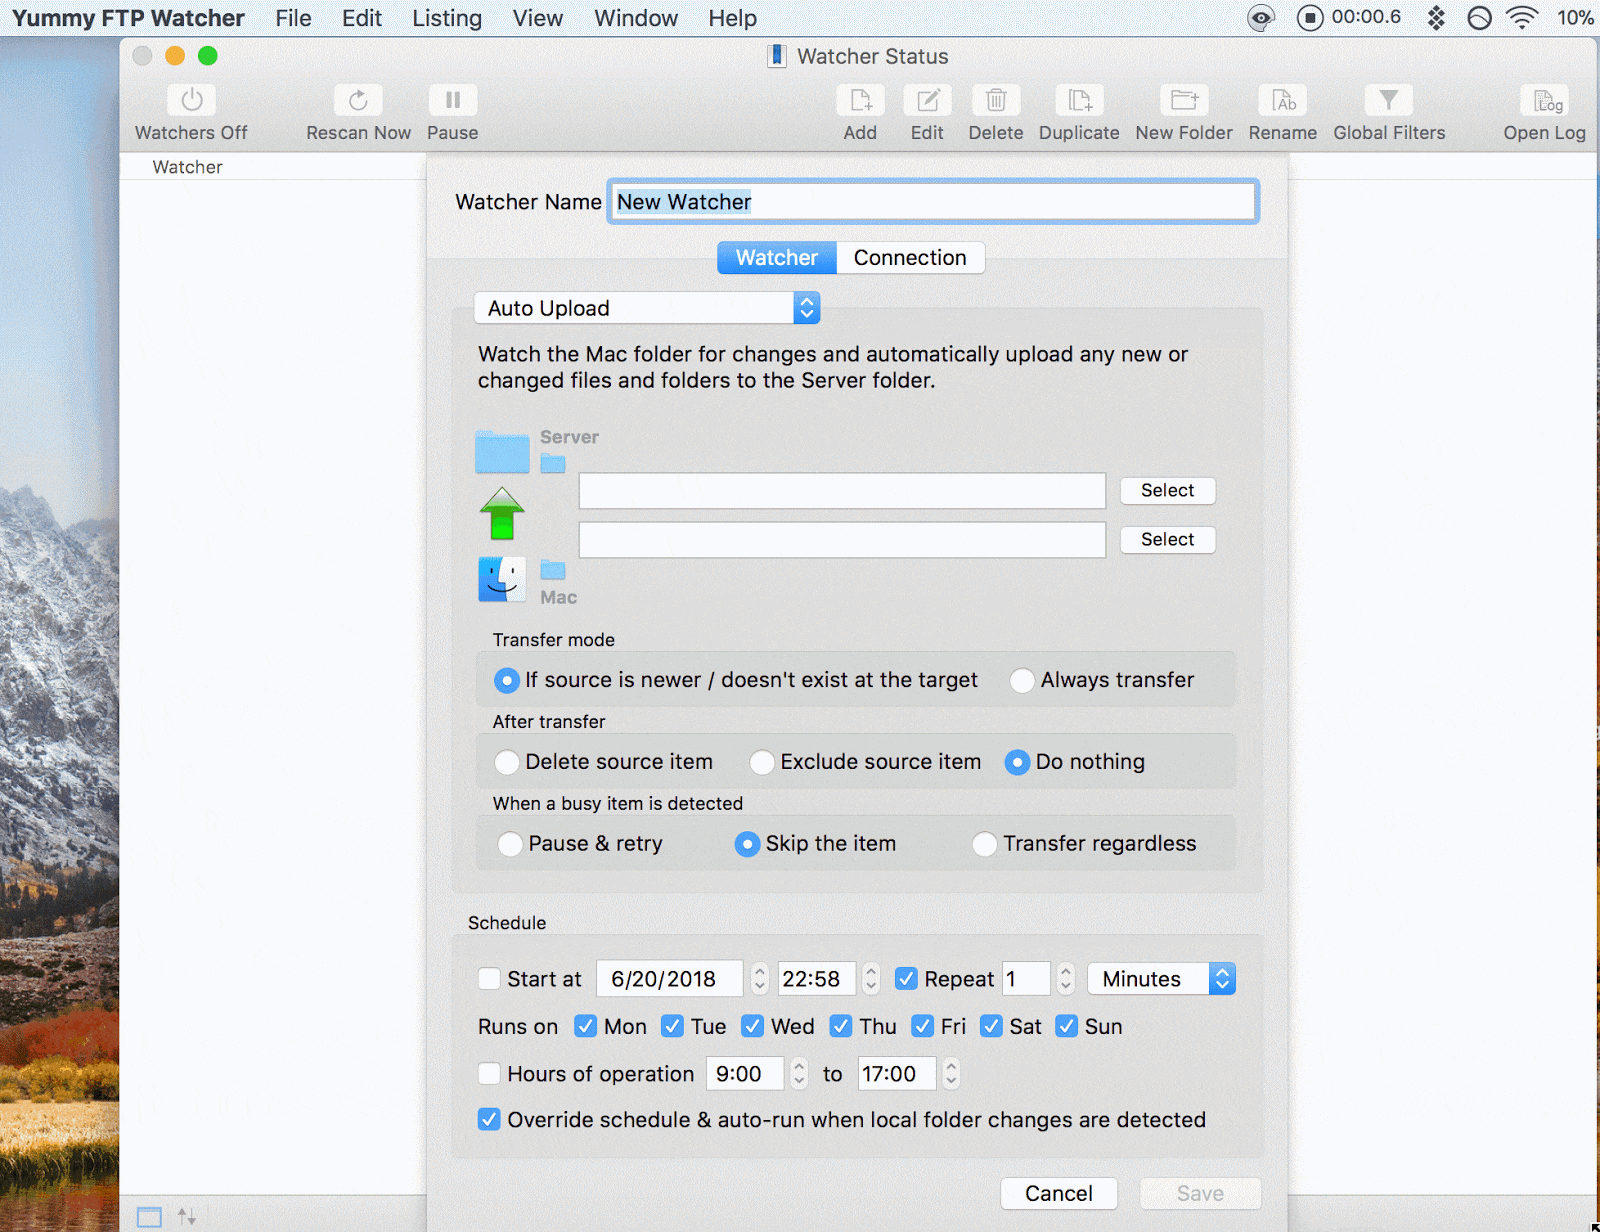Click the Cancel button

pos(1058,1193)
